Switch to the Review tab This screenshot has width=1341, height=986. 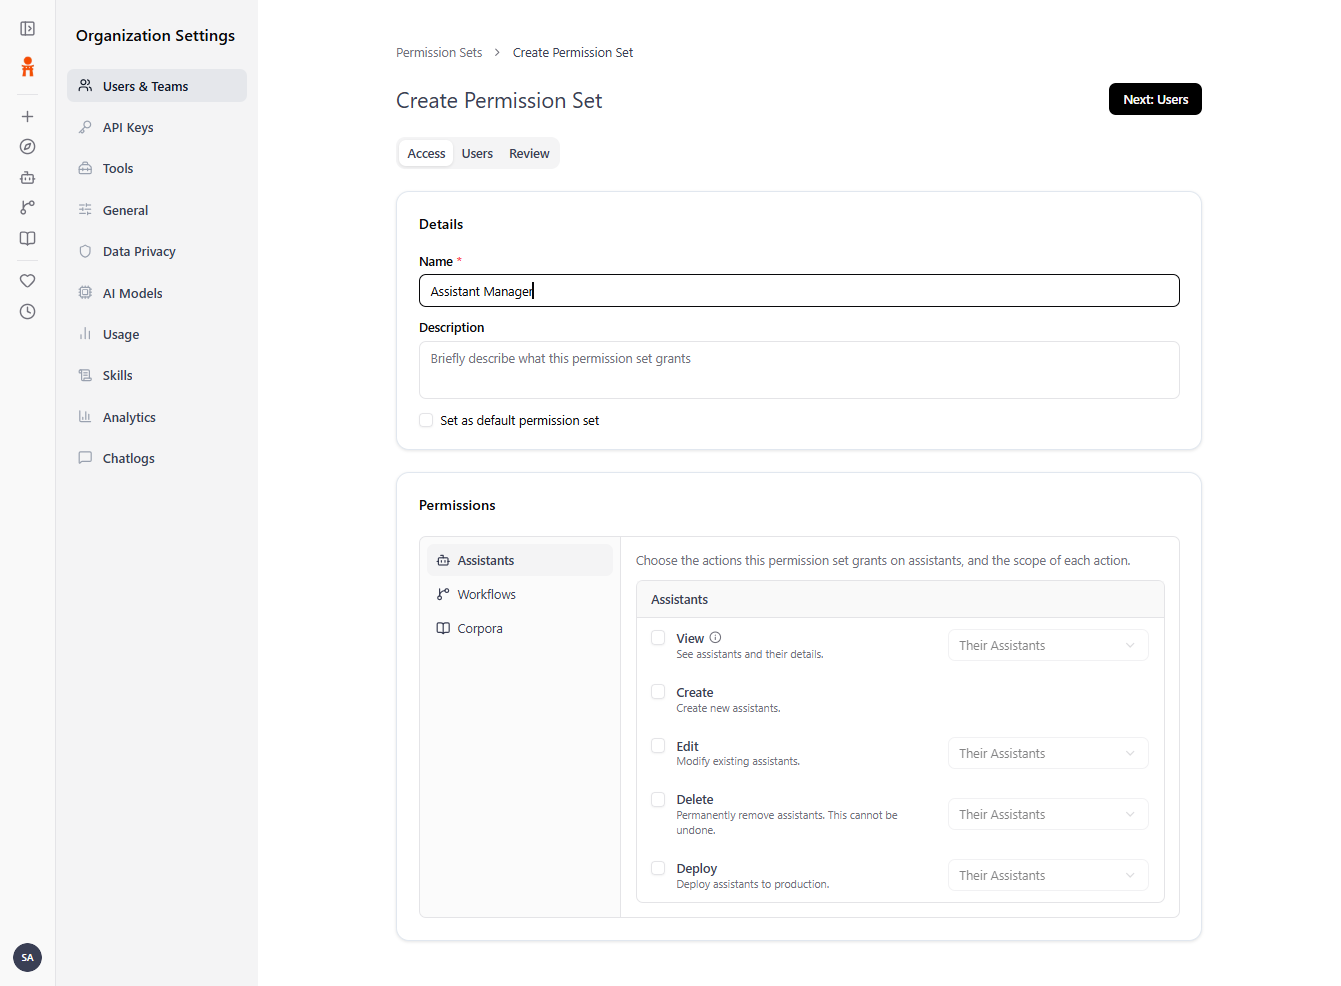click(529, 153)
